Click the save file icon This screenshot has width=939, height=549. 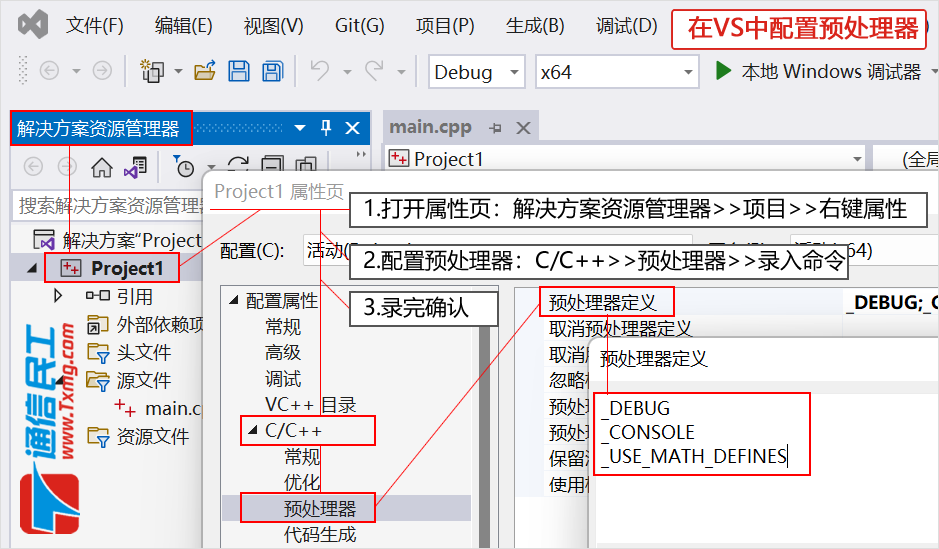238,71
